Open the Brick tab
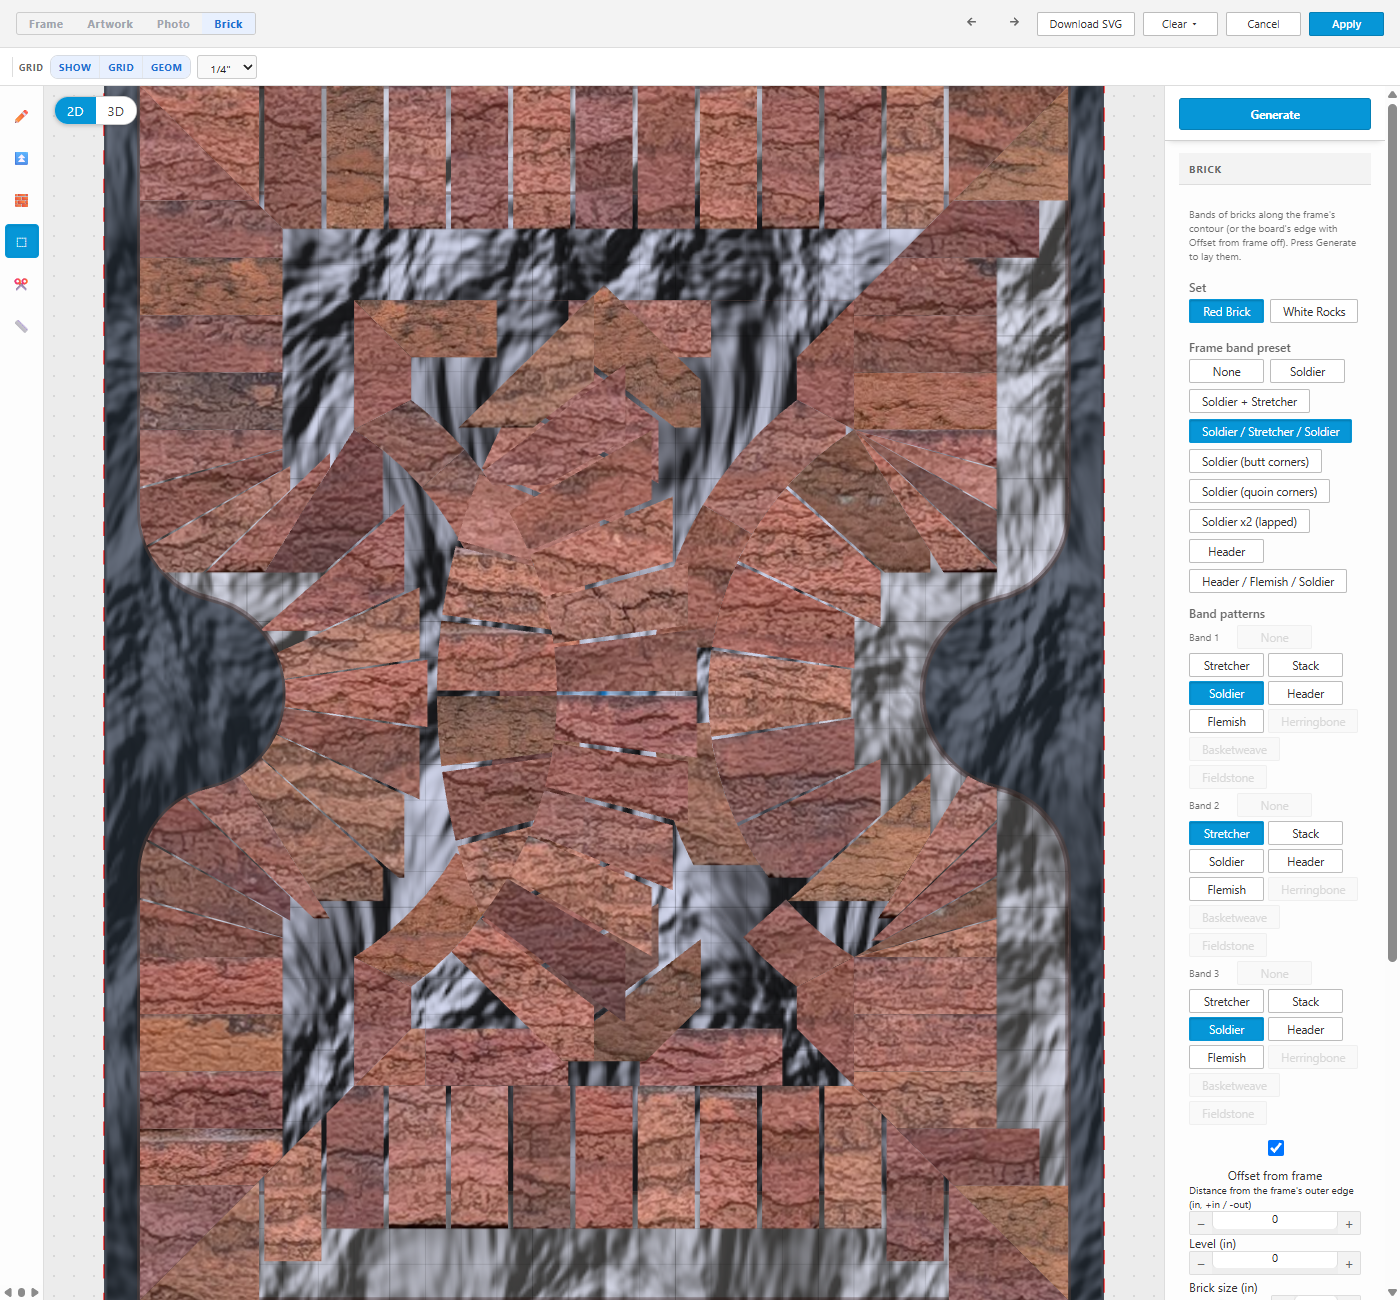The image size is (1400, 1300). (x=228, y=24)
